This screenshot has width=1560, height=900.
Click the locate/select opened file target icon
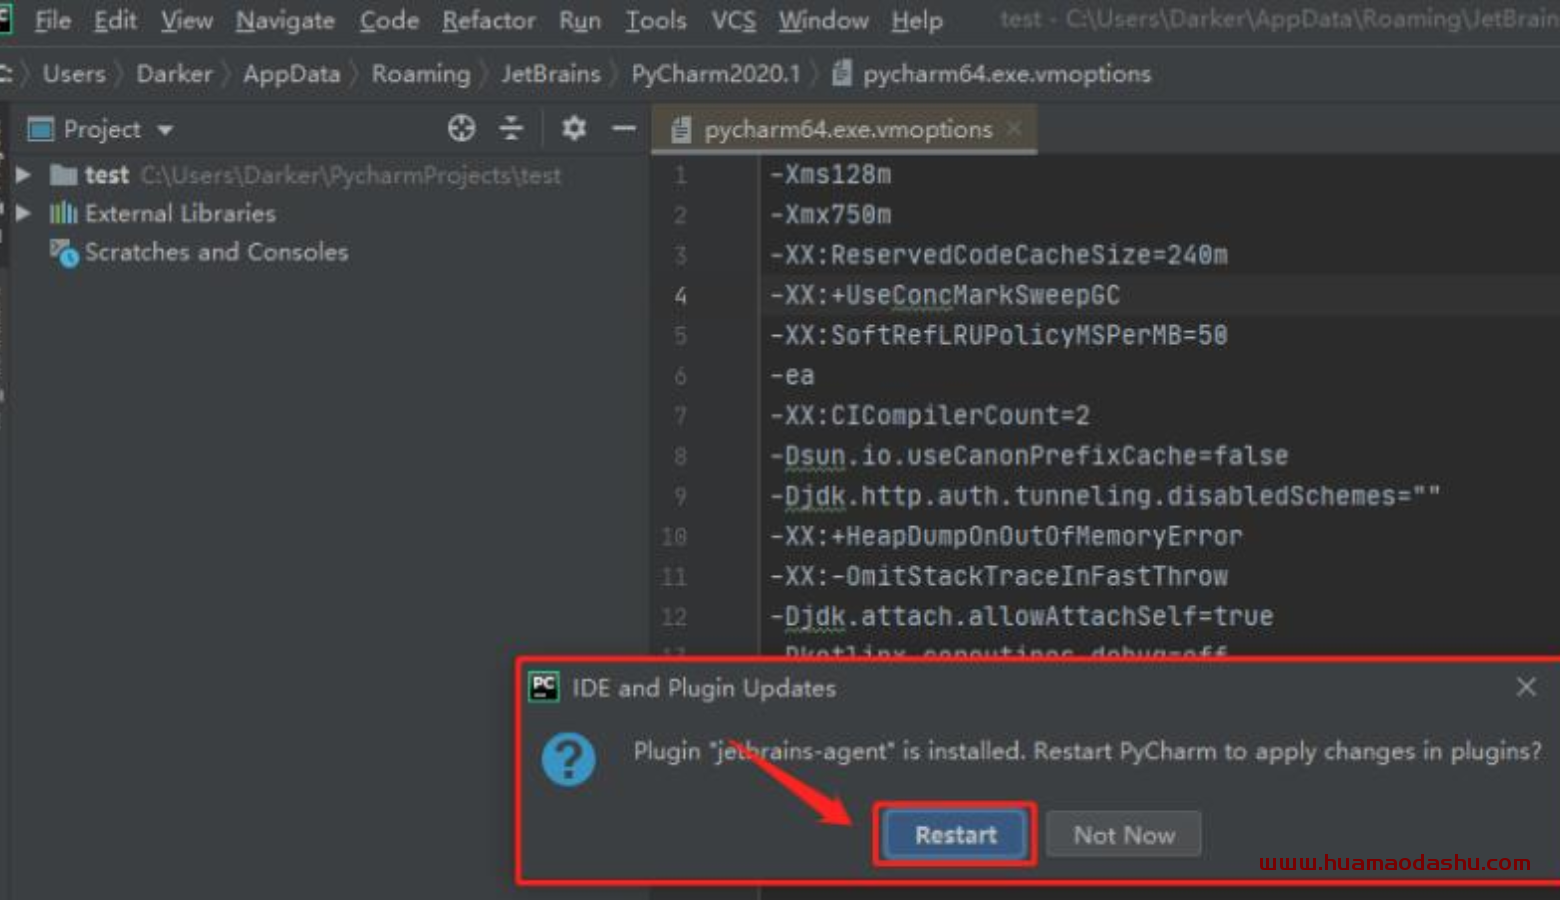(461, 128)
